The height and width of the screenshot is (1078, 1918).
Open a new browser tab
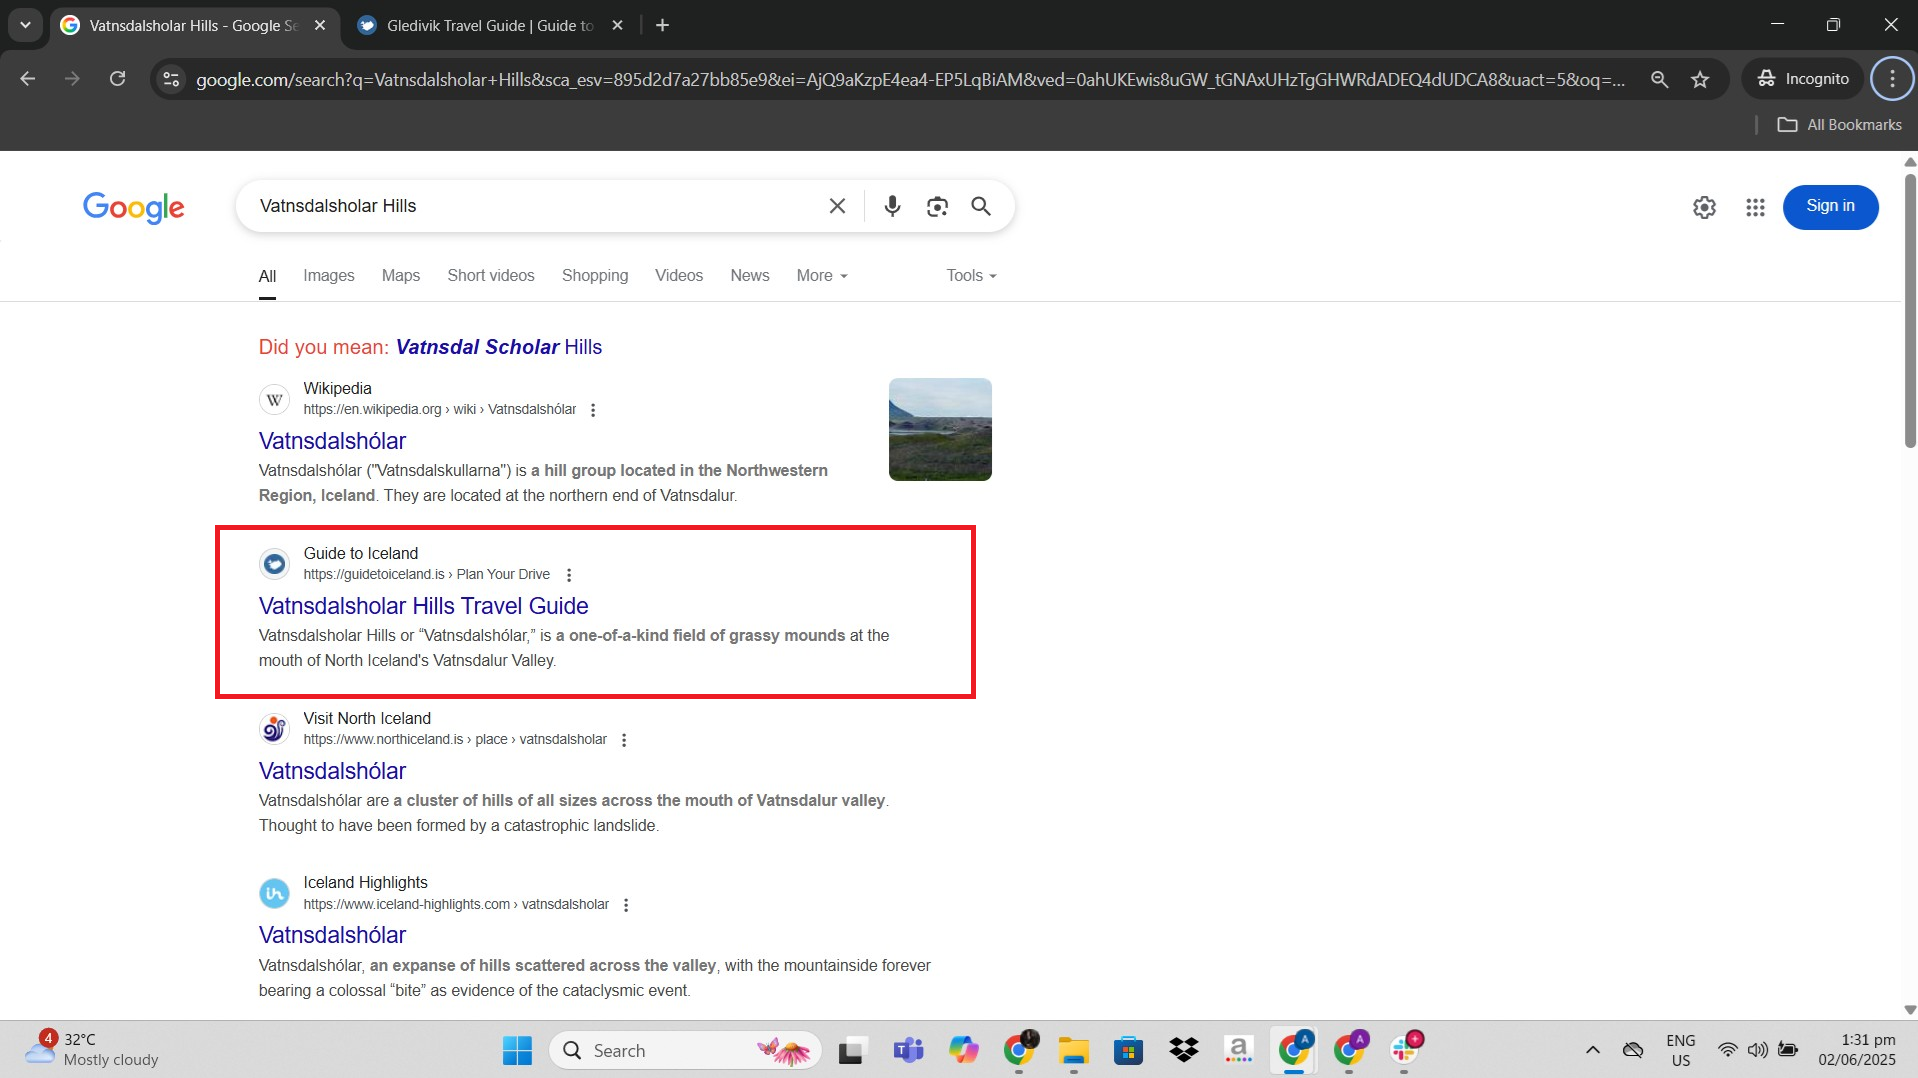click(662, 25)
